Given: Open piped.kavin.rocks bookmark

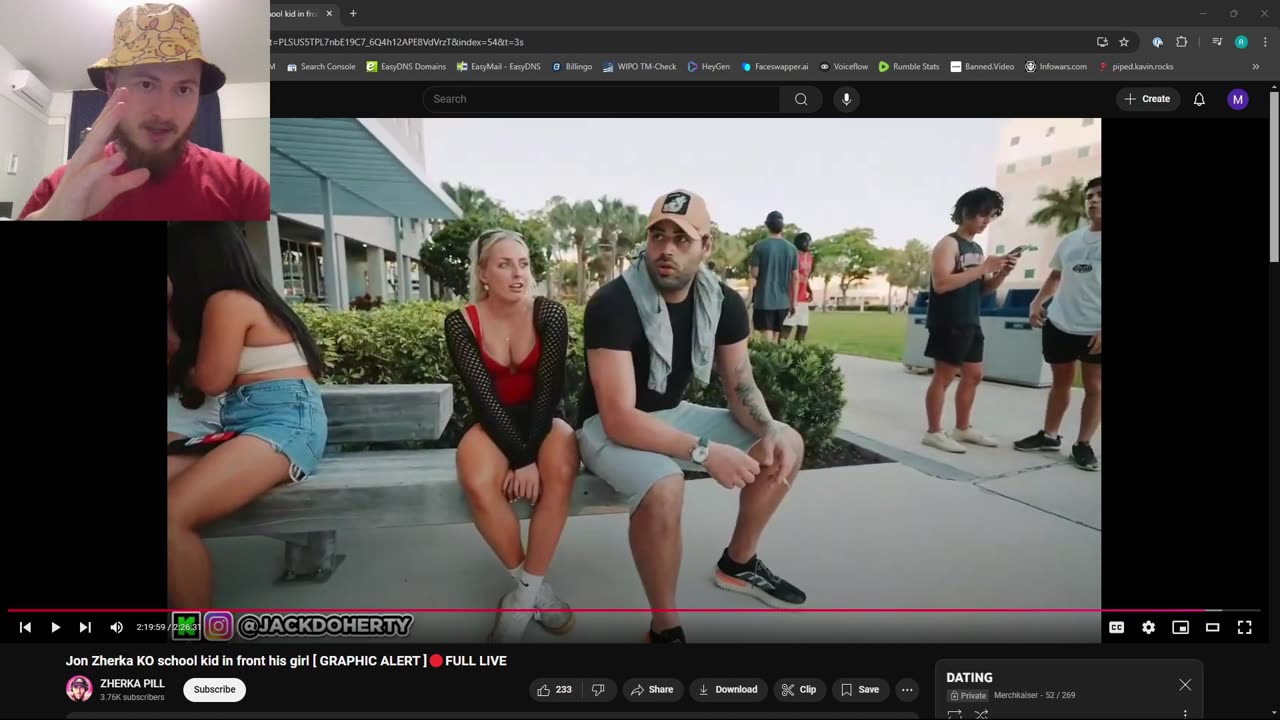Looking at the screenshot, I should point(1136,67).
